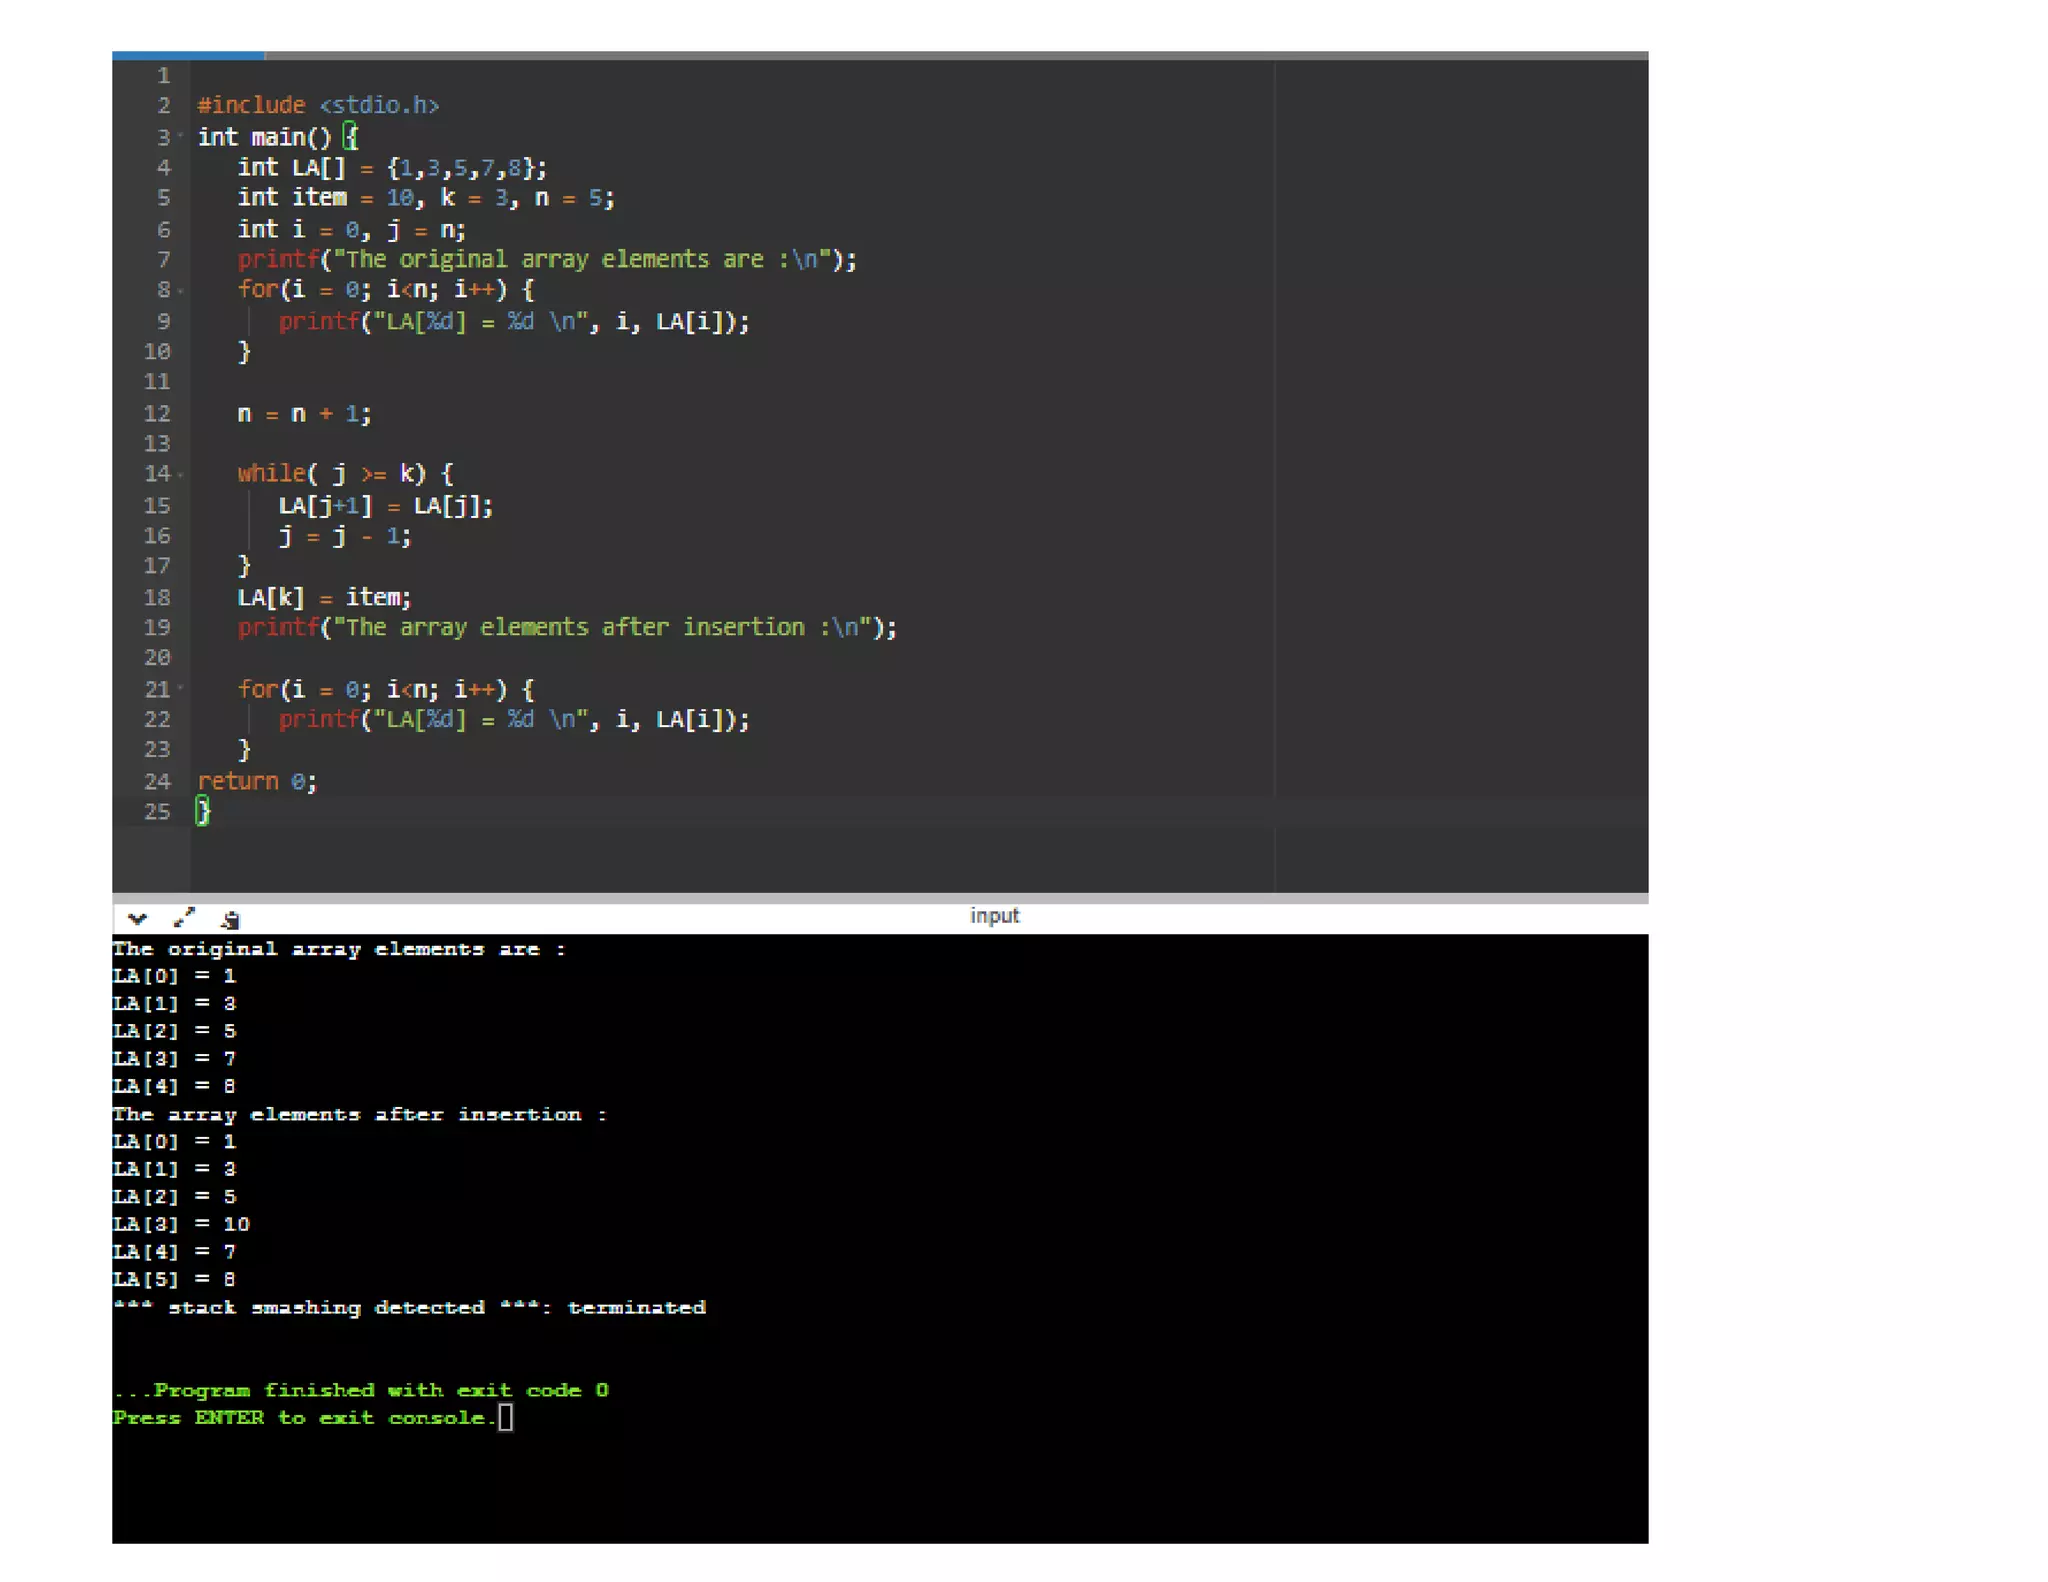Fold the main() function at line 3
Screen dimensions: 2048x1582
[181, 135]
